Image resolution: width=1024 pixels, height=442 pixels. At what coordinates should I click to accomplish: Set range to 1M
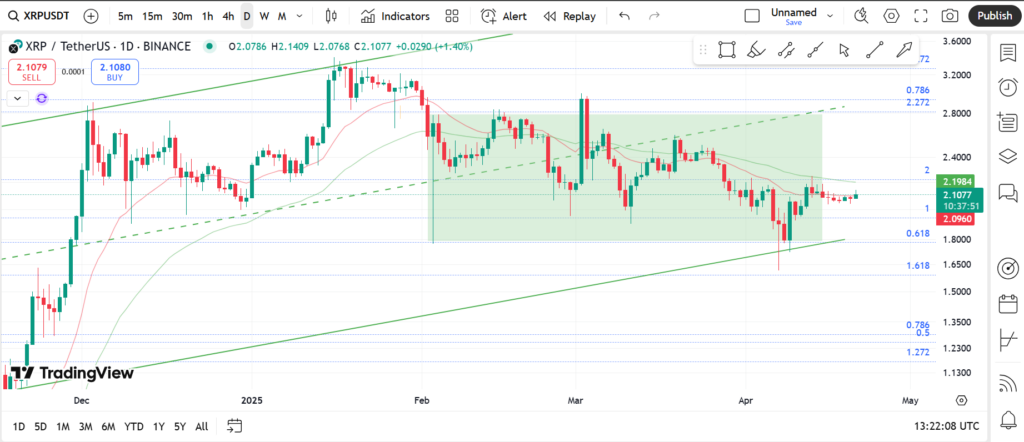click(x=63, y=426)
